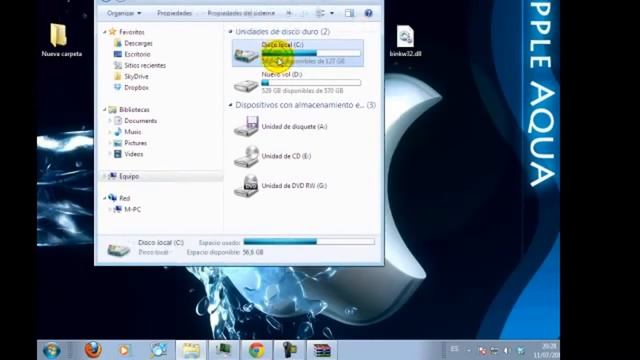
Task: Collapse the Red network group
Action: (x=105, y=198)
